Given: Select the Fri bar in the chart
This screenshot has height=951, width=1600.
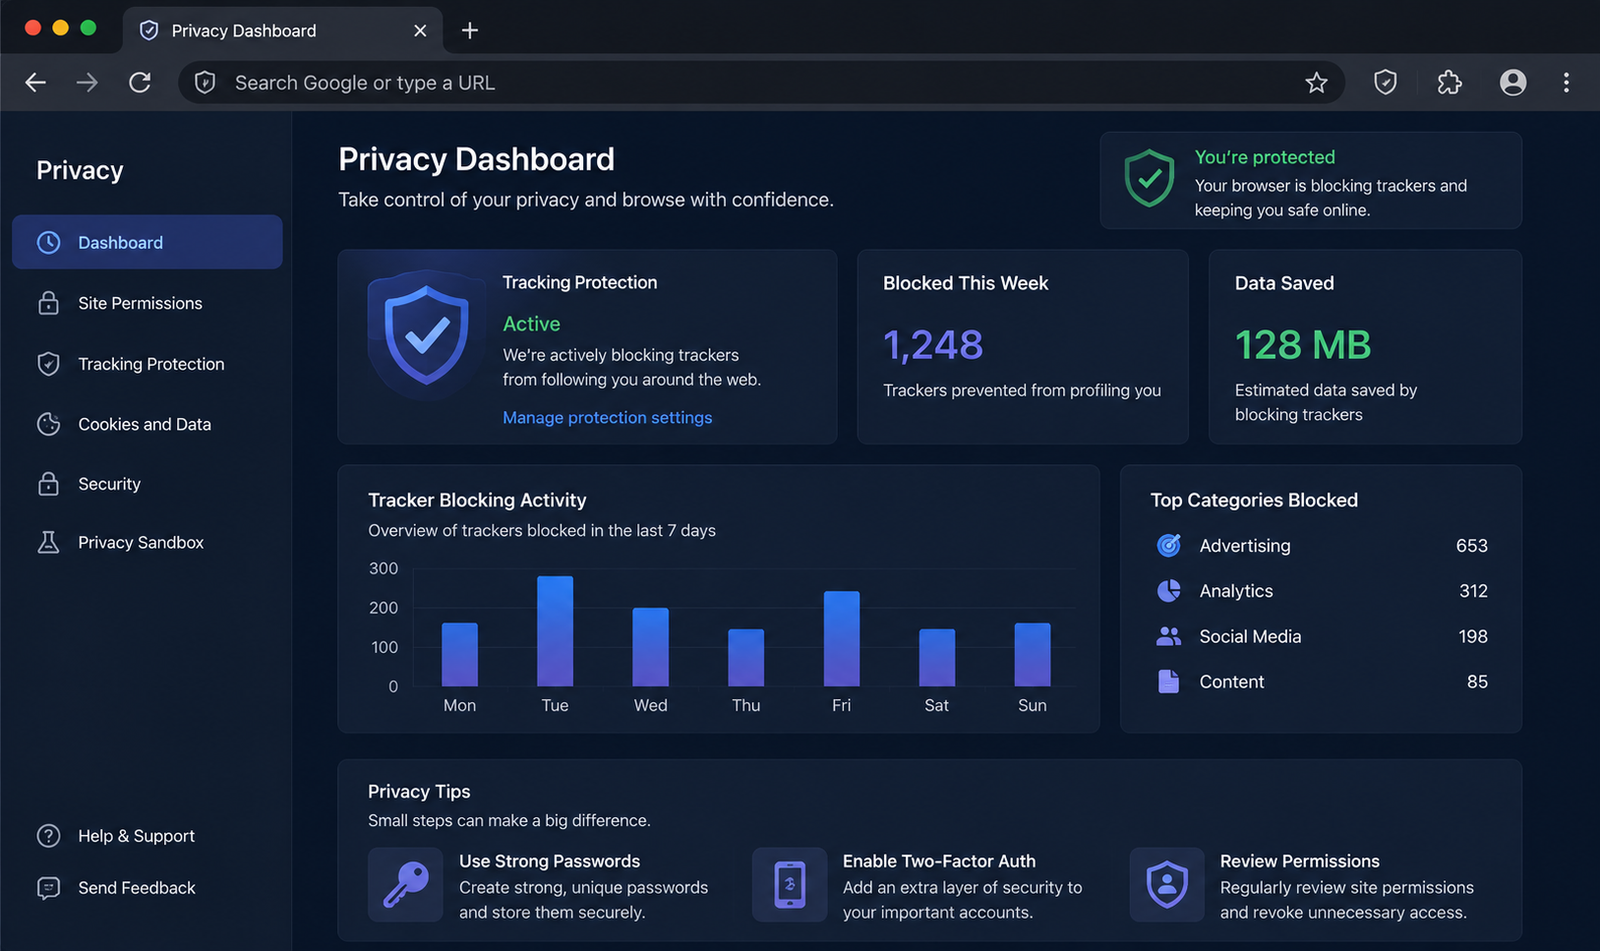Looking at the screenshot, I should pos(842,639).
